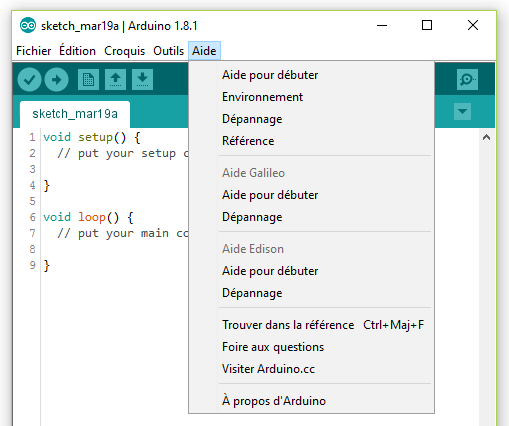Viewport: 509px width, 426px height.
Task: Choose Dépannage under Aide Galileo
Action: 311,217
